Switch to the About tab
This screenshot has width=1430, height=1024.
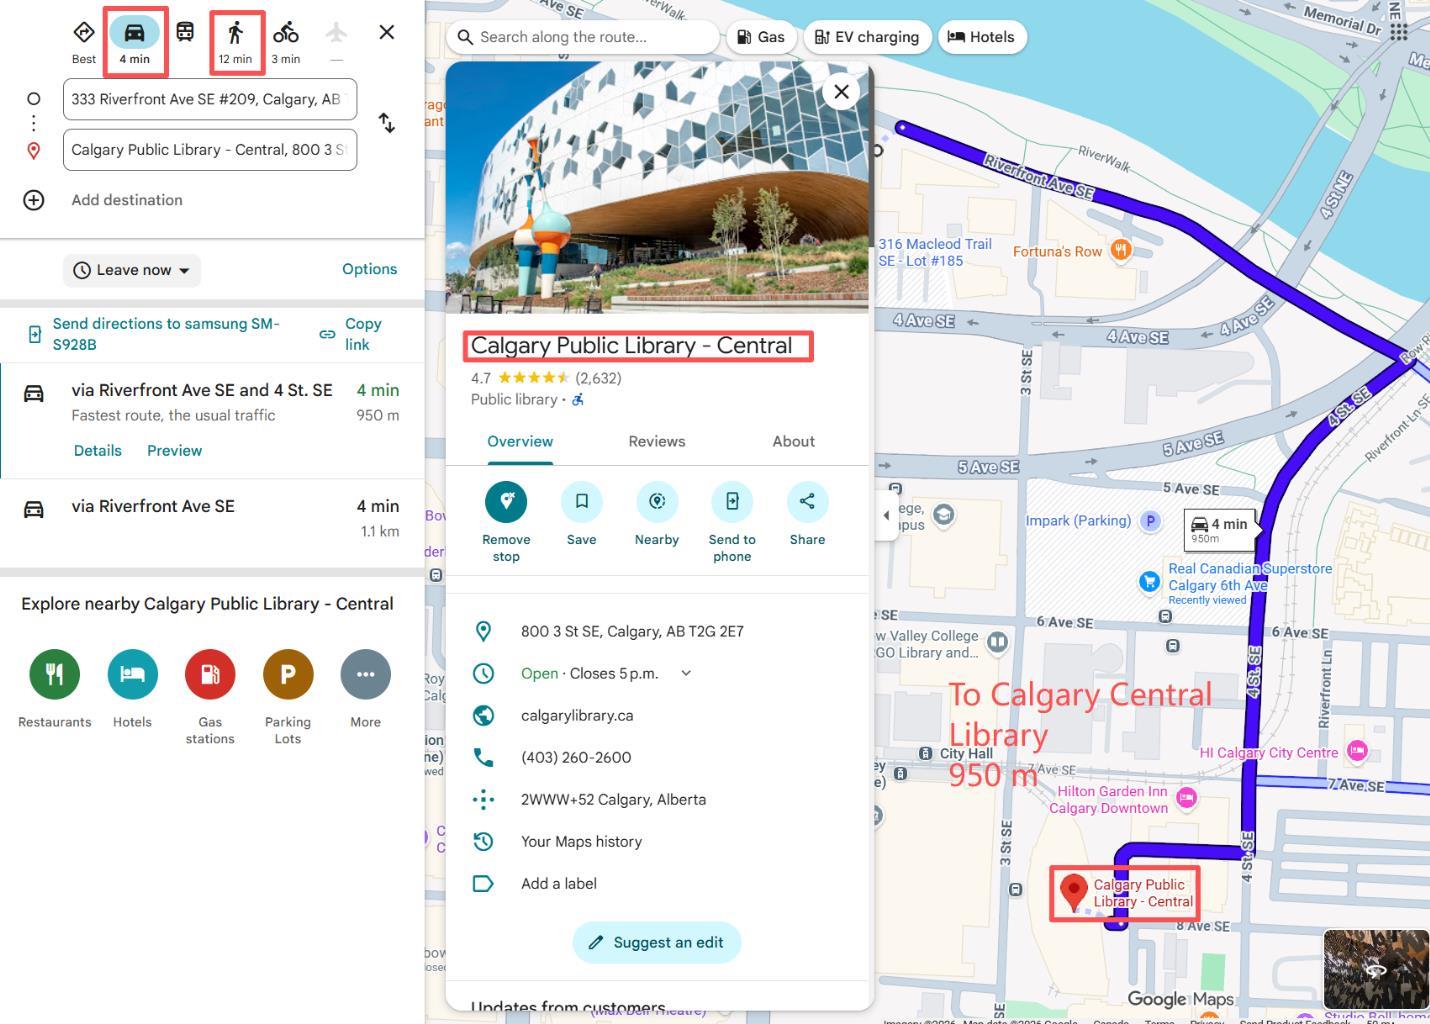click(794, 442)
